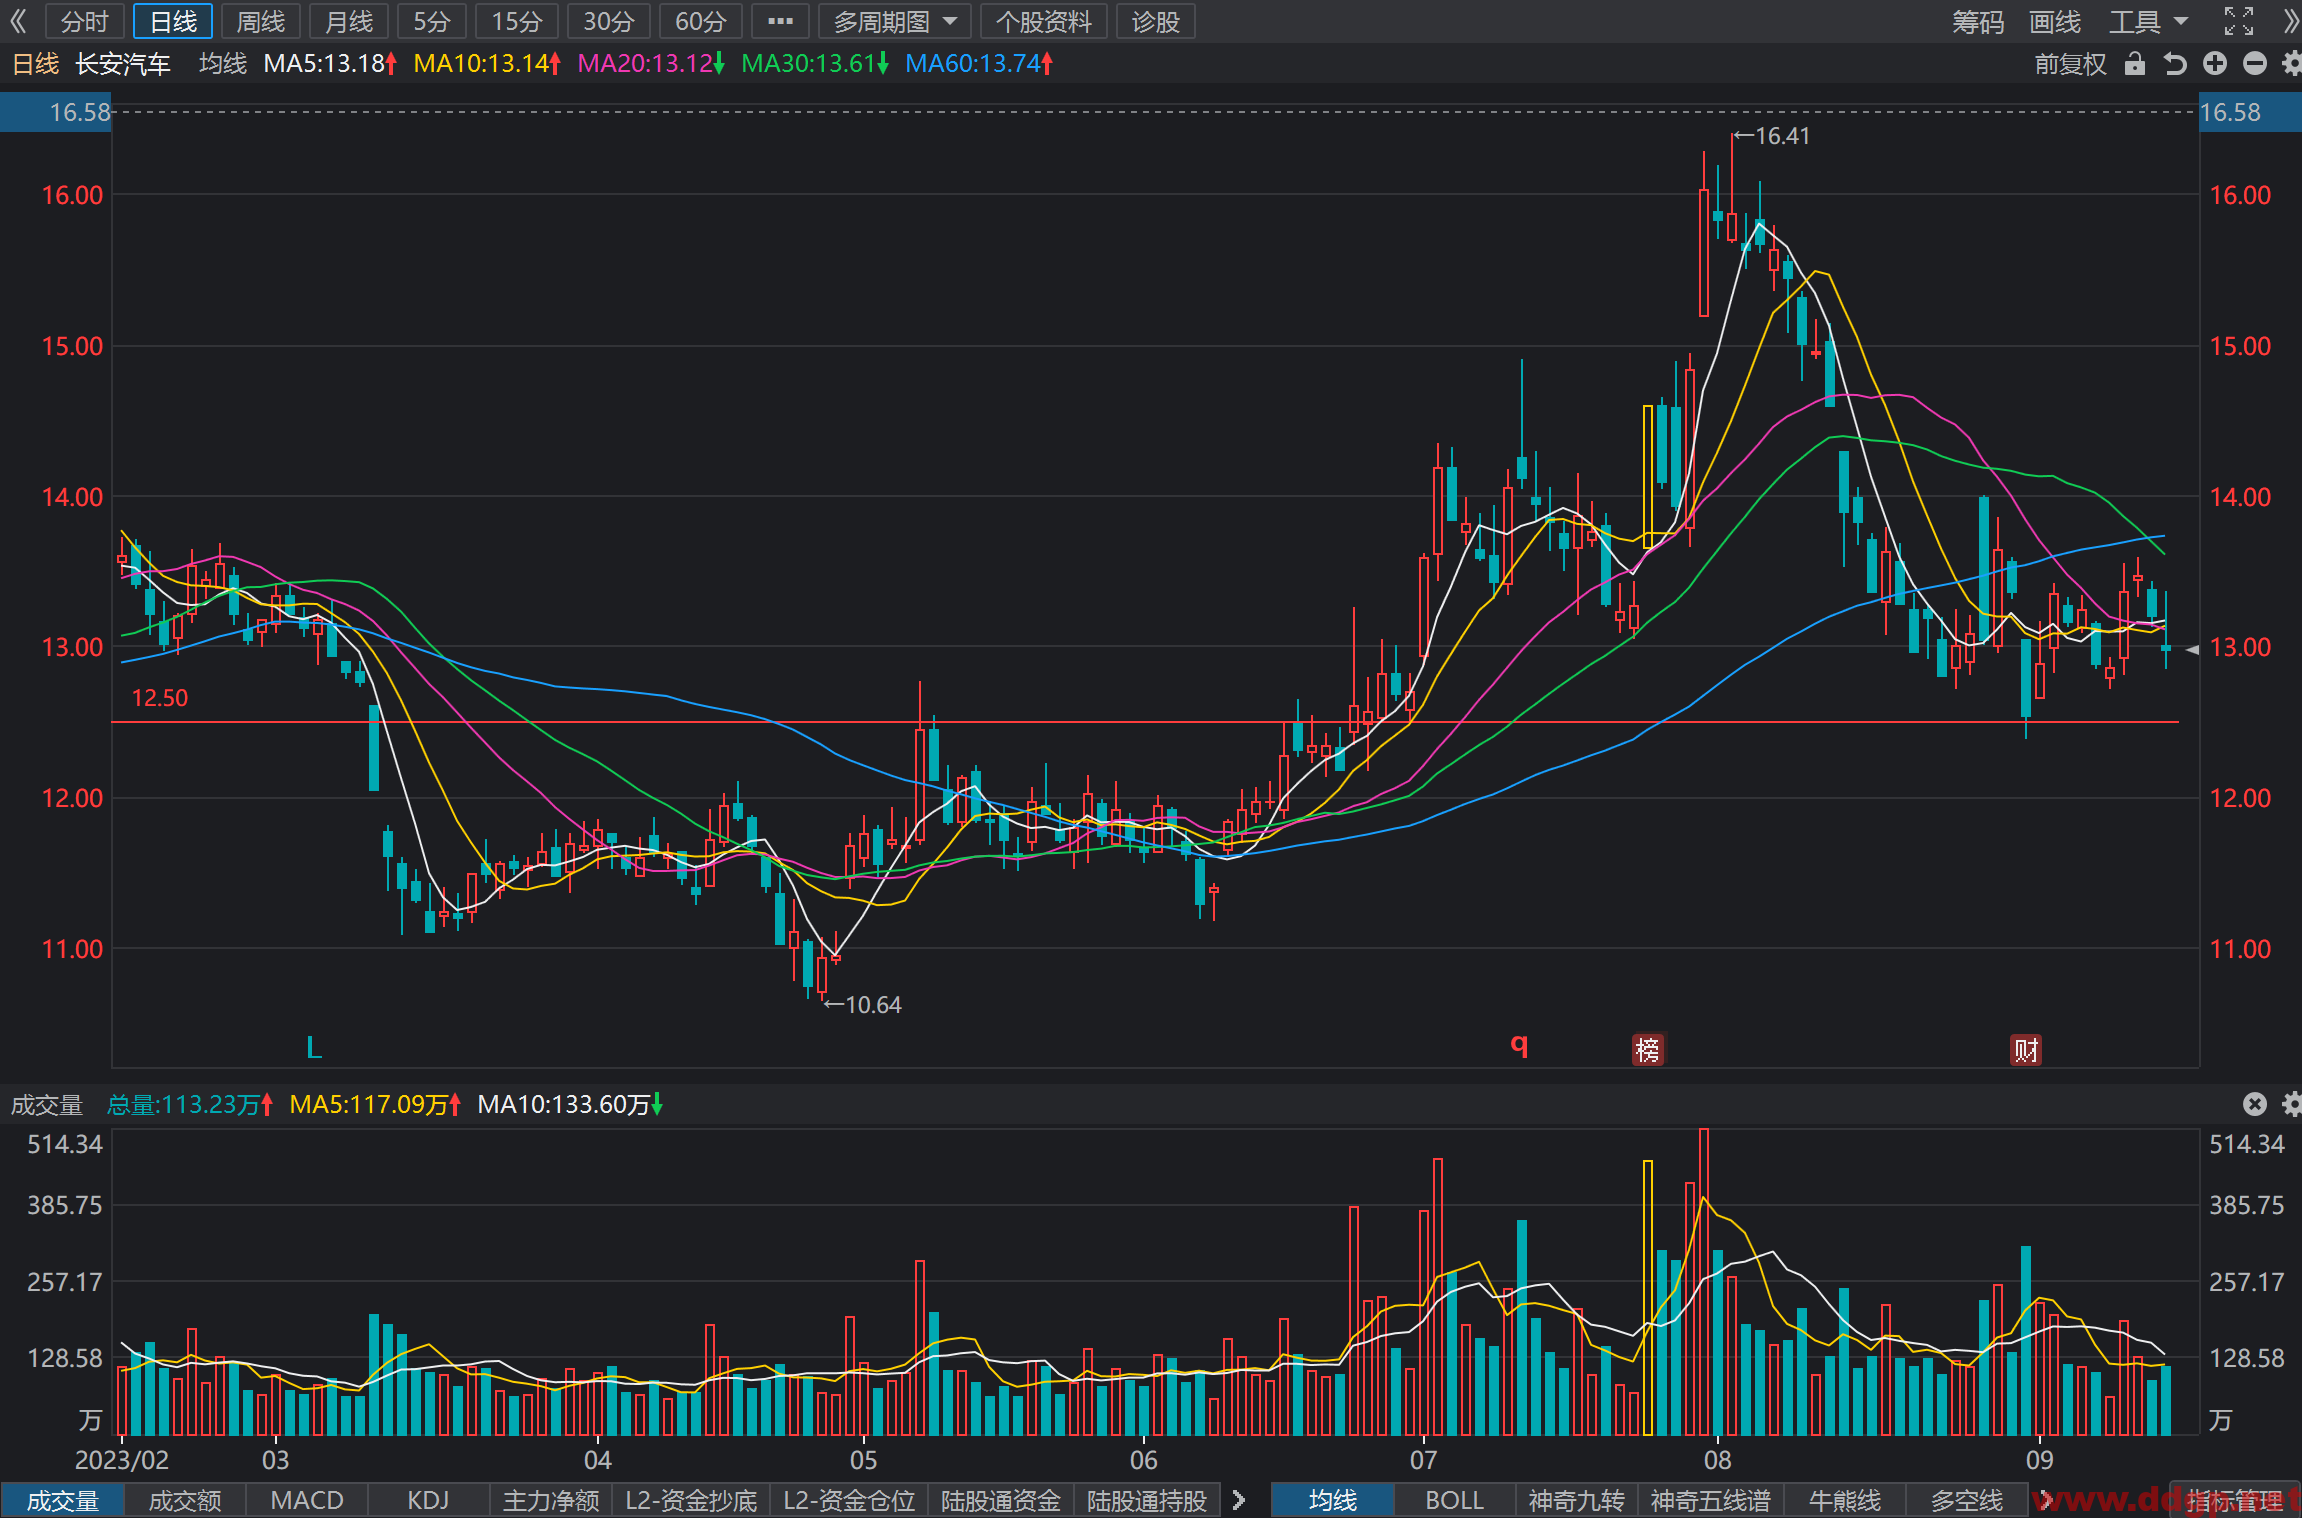Expand the 多周期图 dropdown
The width and height of the screenshot is (2302, 1518).
coord(895,21)
